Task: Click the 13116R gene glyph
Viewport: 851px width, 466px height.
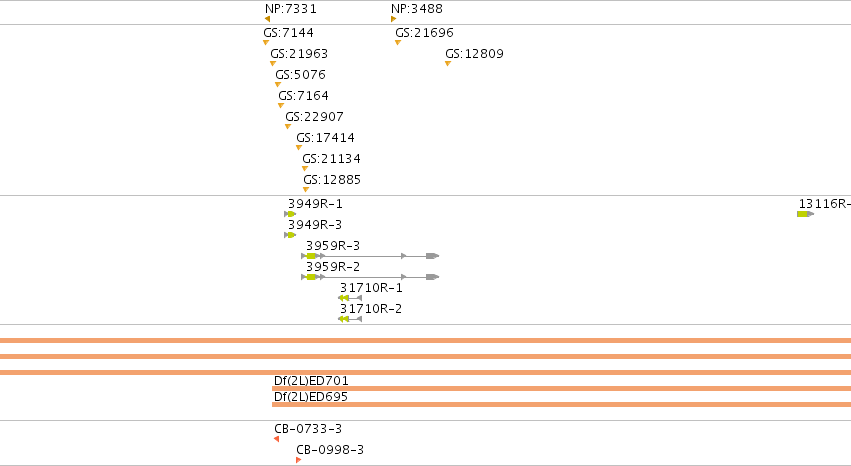Action: [805, 214]
